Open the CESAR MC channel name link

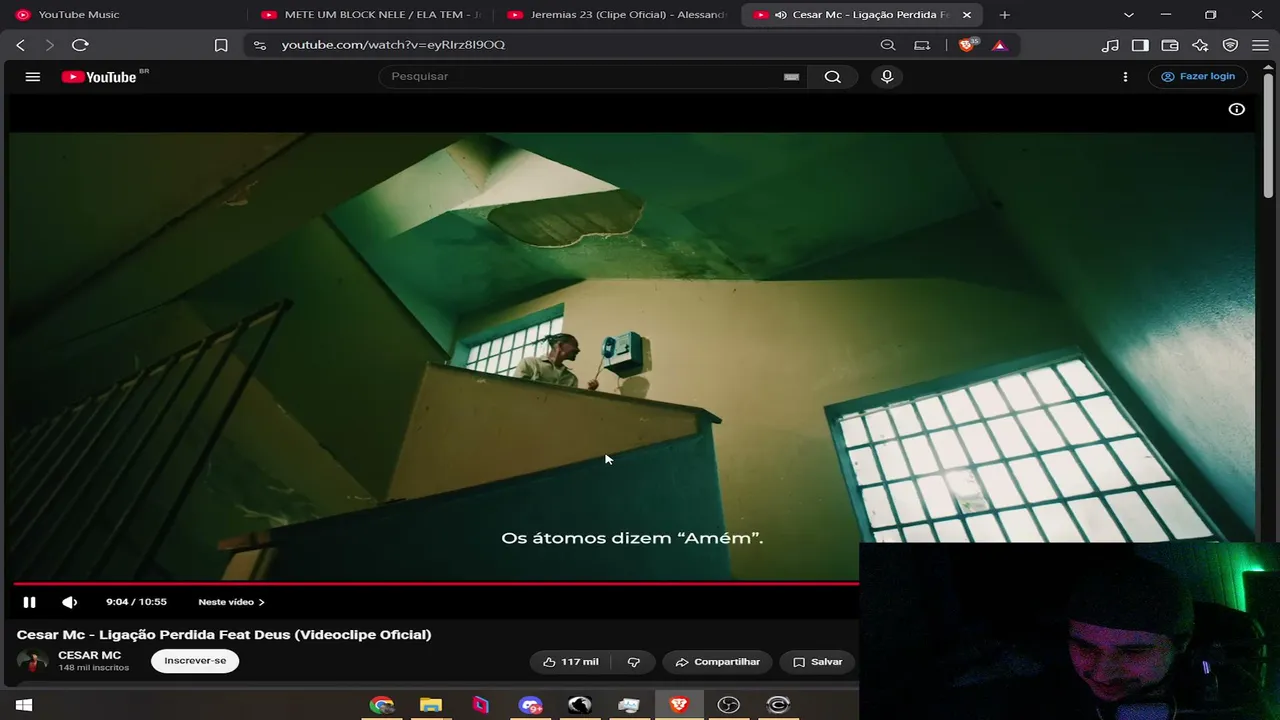[89, 656]
